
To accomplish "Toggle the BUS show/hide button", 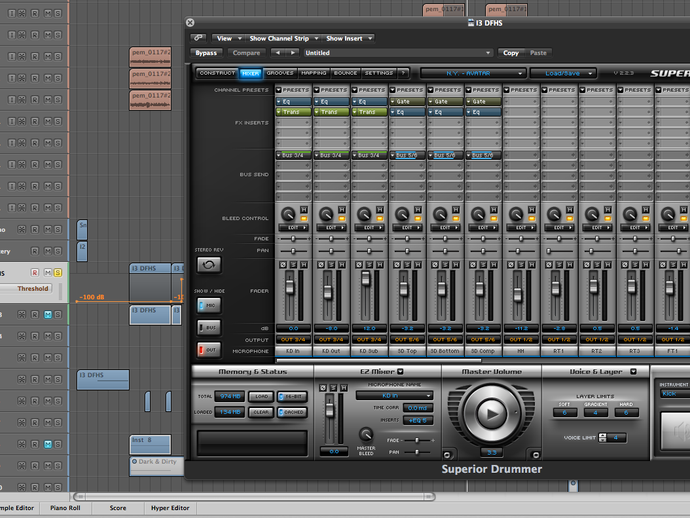I will click(209, 327).
